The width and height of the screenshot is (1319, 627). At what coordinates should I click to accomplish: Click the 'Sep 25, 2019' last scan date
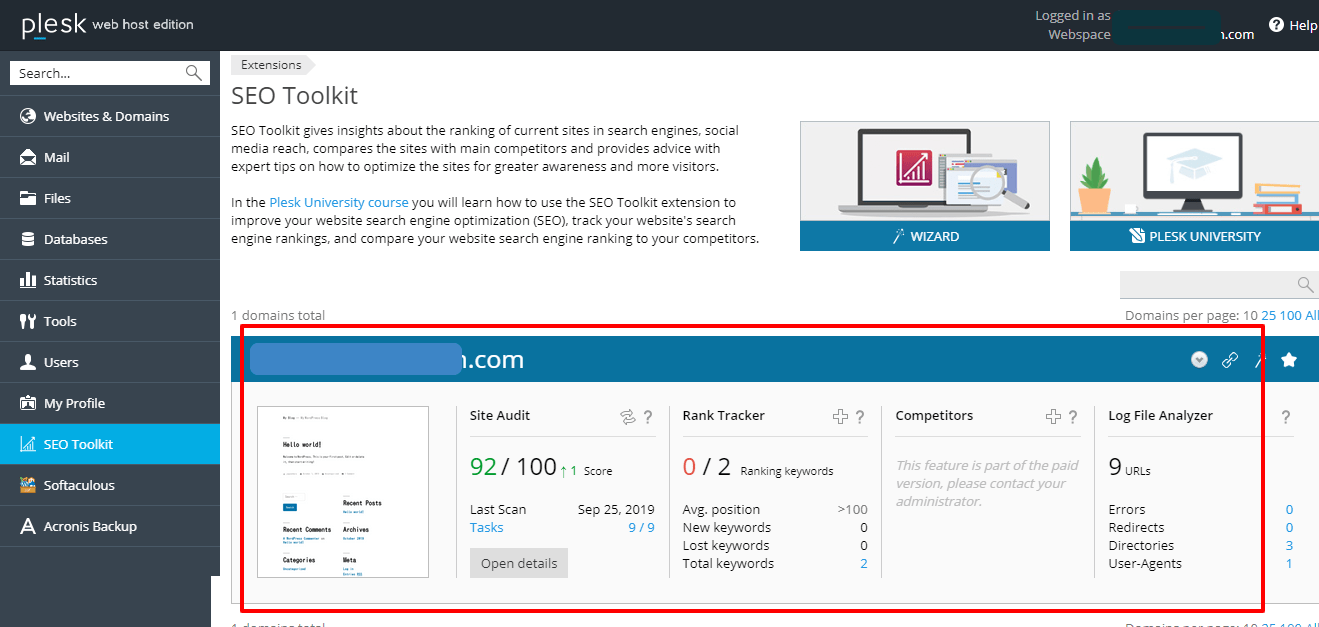coord(616,509)
